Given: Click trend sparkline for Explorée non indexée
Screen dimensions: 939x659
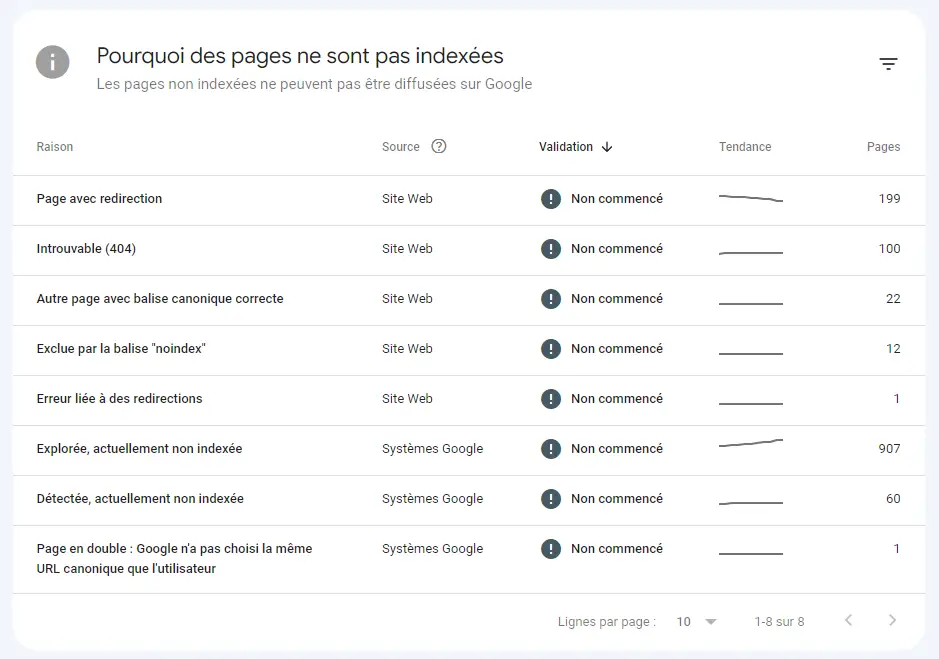Looking at the screenshot, I should coord(751,443).
